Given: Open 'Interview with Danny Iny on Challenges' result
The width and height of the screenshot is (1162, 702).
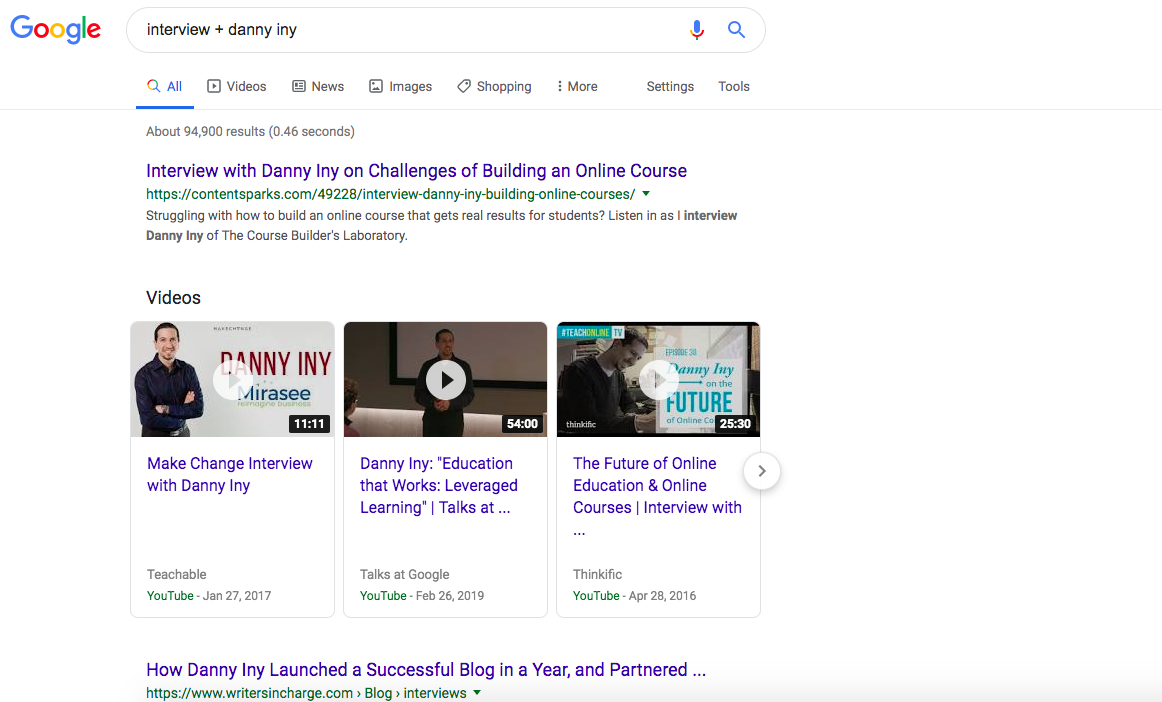Looking at the screenshot, I should pyautogui.click(x=416, y=170).
